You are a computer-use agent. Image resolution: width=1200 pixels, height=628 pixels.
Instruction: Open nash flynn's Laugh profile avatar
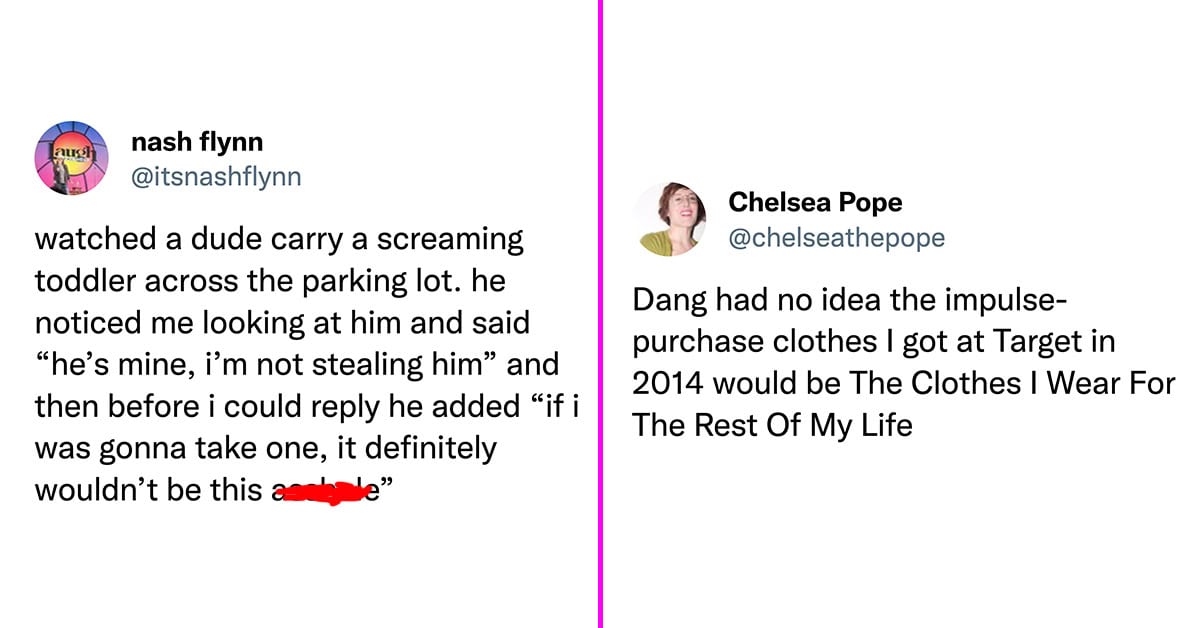pos(71,157)
